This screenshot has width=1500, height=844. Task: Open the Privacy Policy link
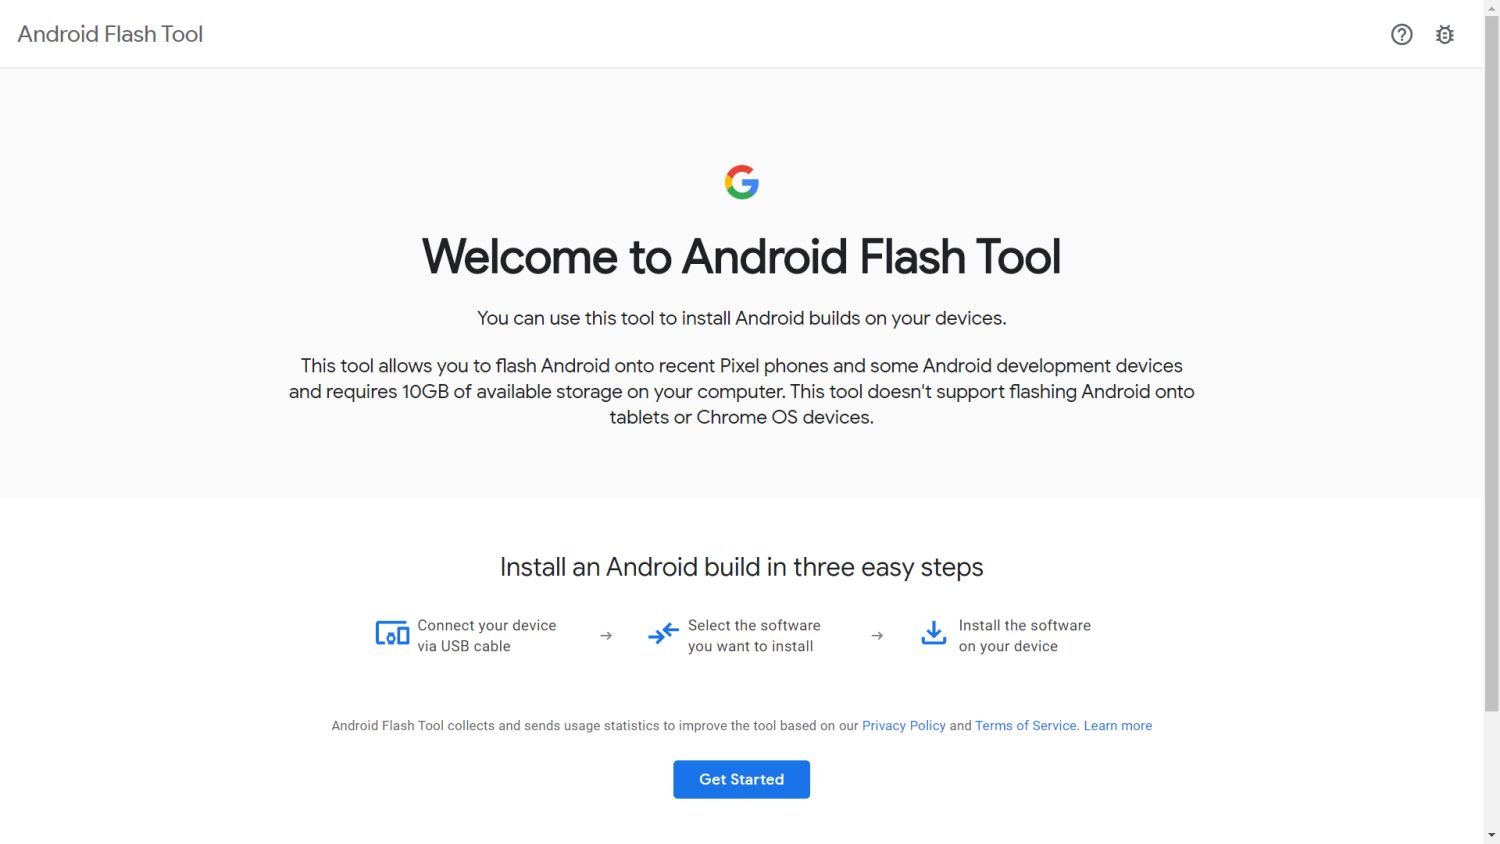[903, 726]
